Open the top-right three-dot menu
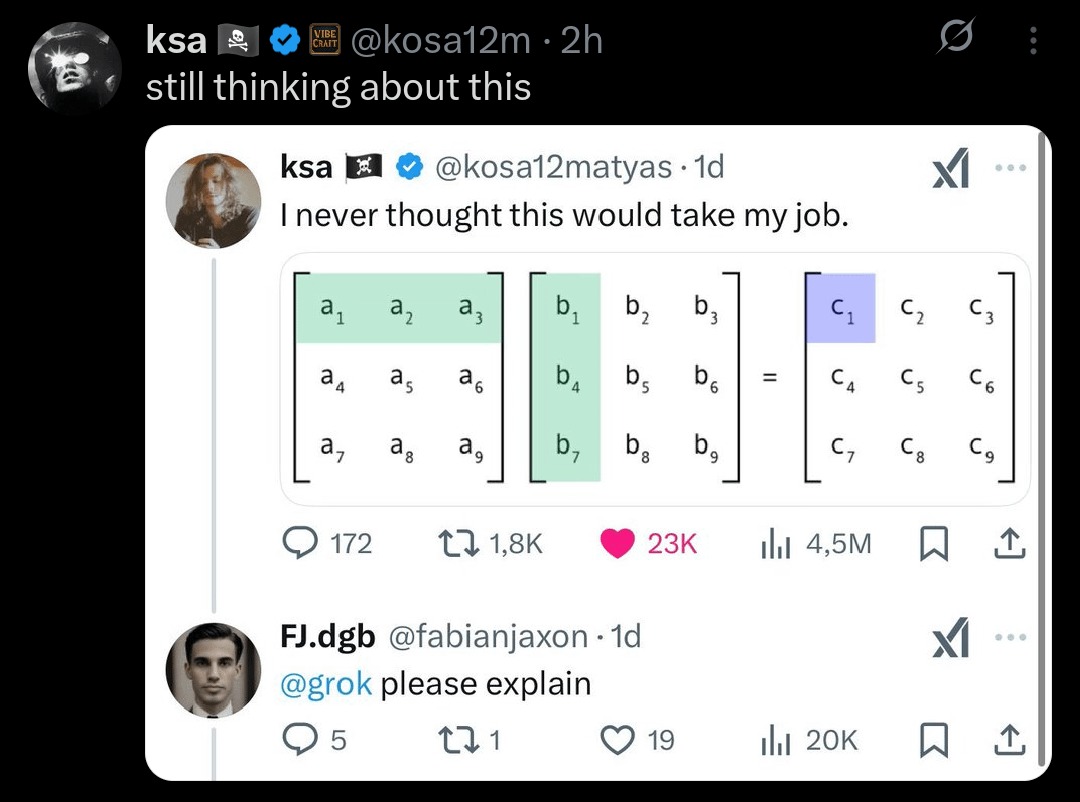The width and height of the screenshot is (1080, 802). (x=1033, y=40)
